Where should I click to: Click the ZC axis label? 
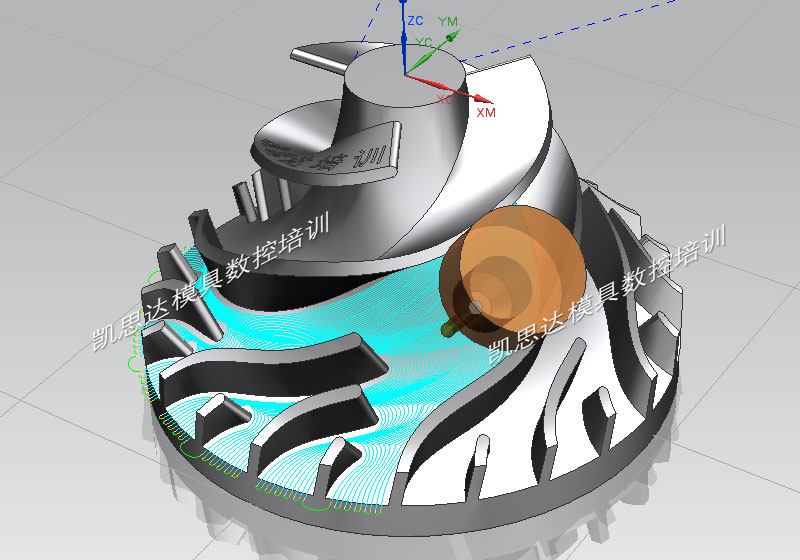(x=415, y=20)
